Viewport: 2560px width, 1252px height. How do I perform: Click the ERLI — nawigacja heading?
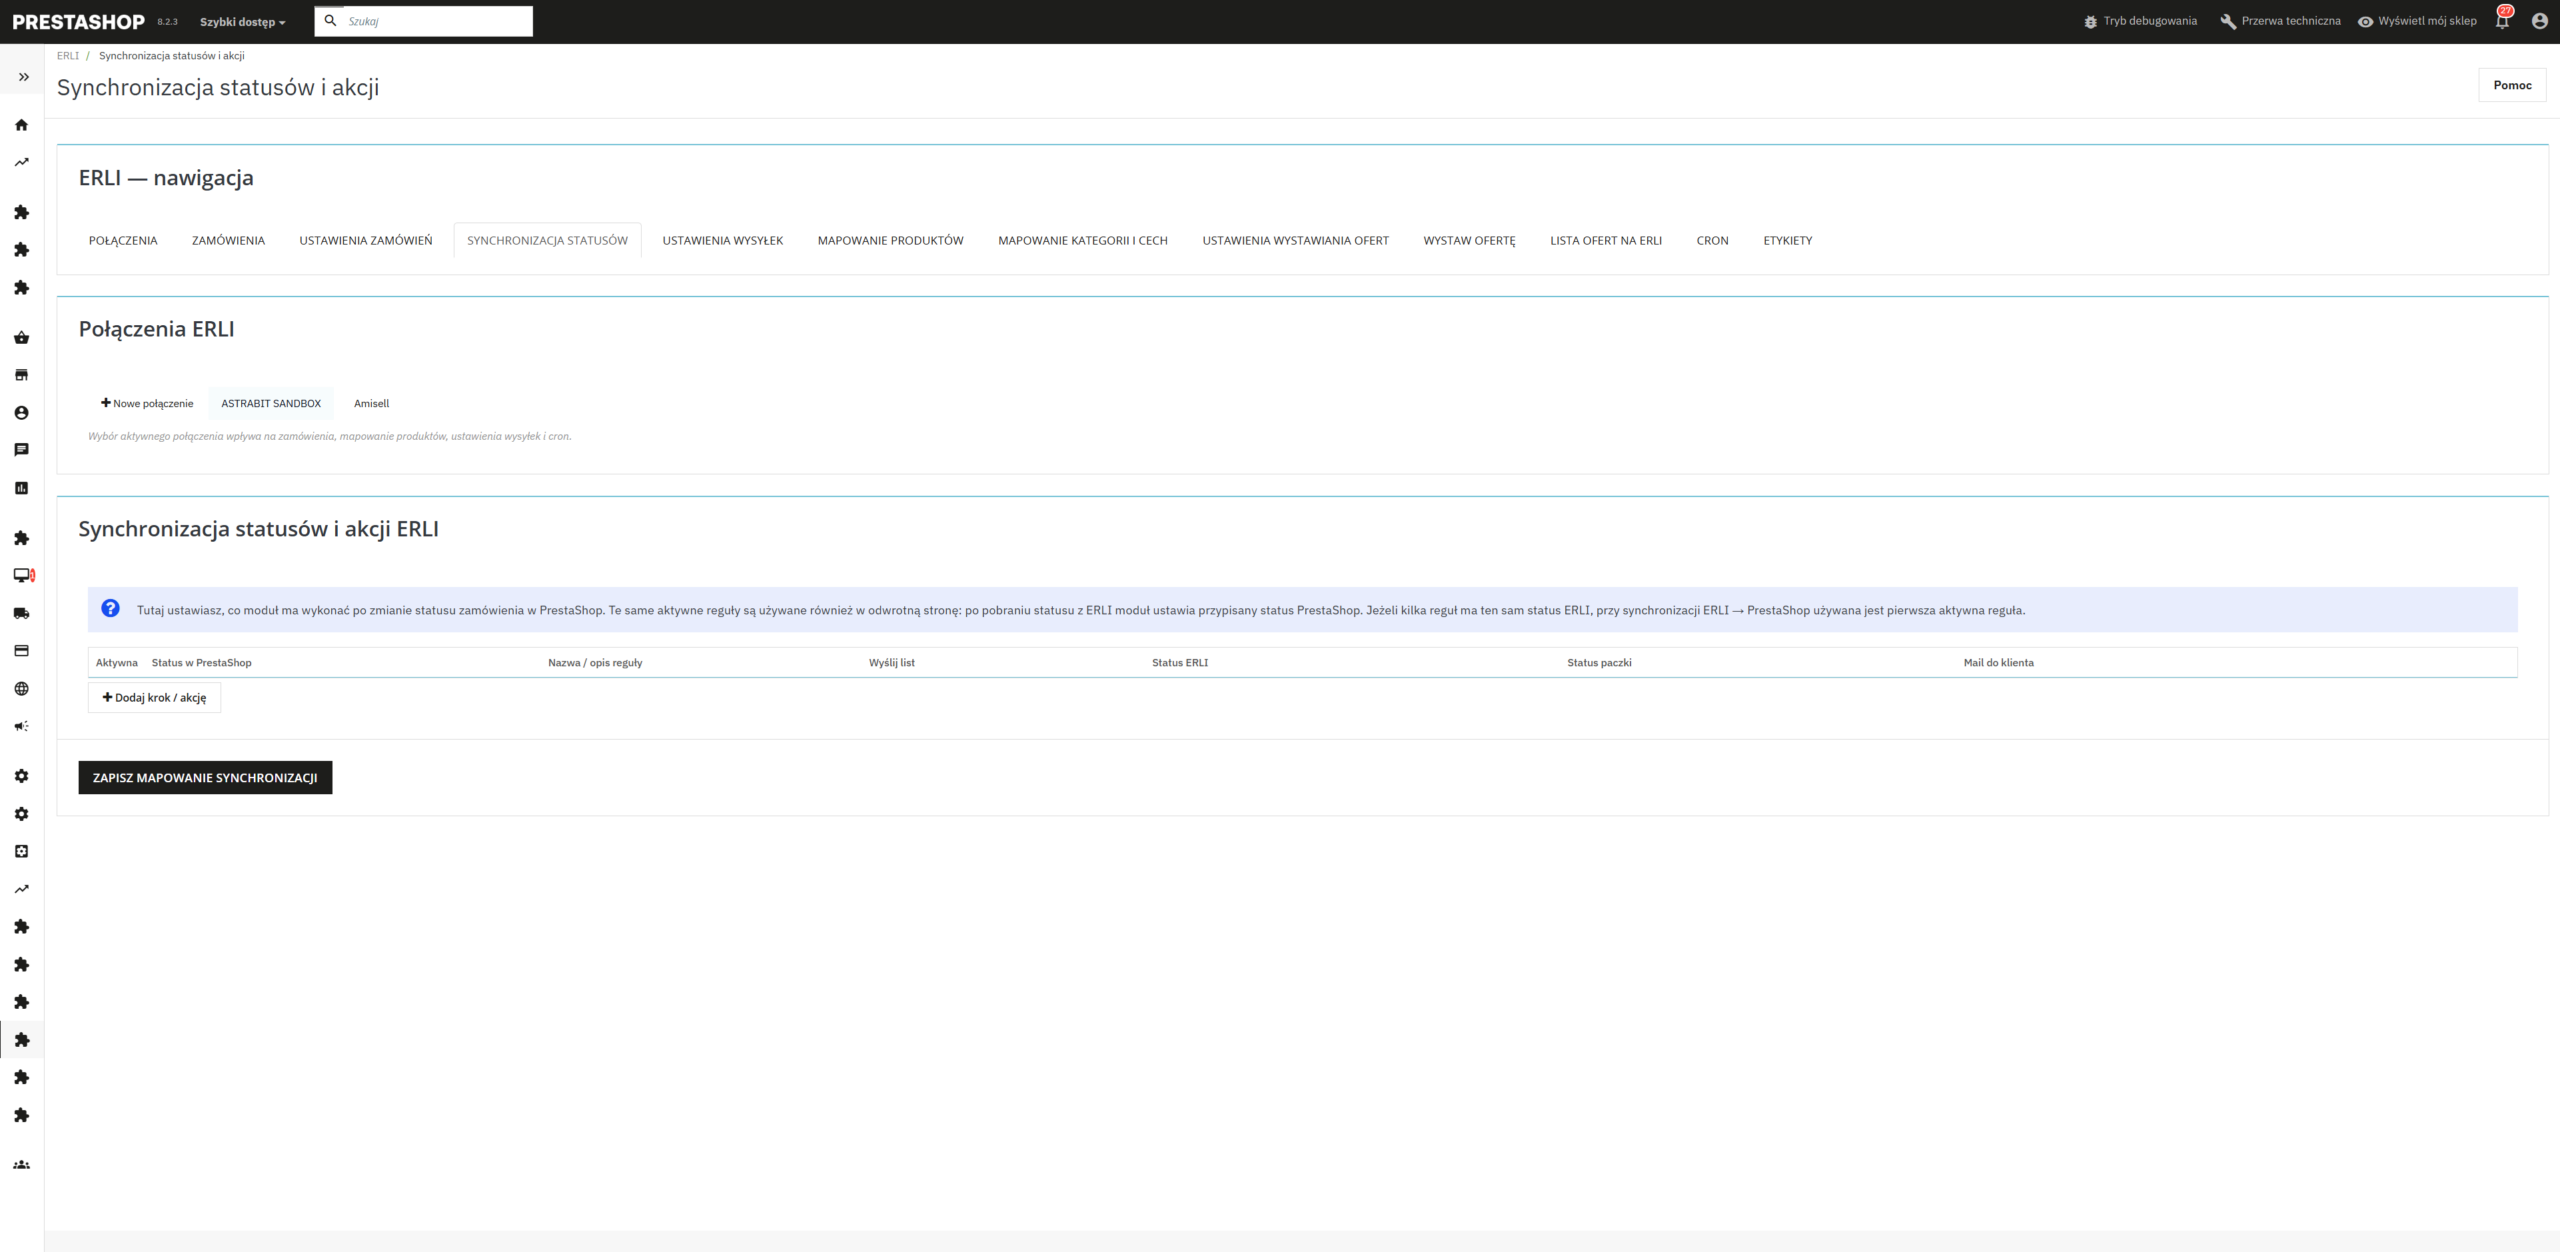pyautogui.click(x=166, y=178)
